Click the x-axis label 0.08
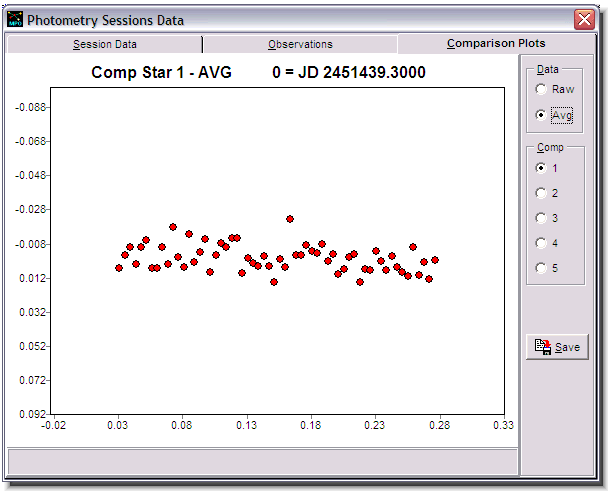This screenshot has height=492, width=611. [x=182, y=425]
